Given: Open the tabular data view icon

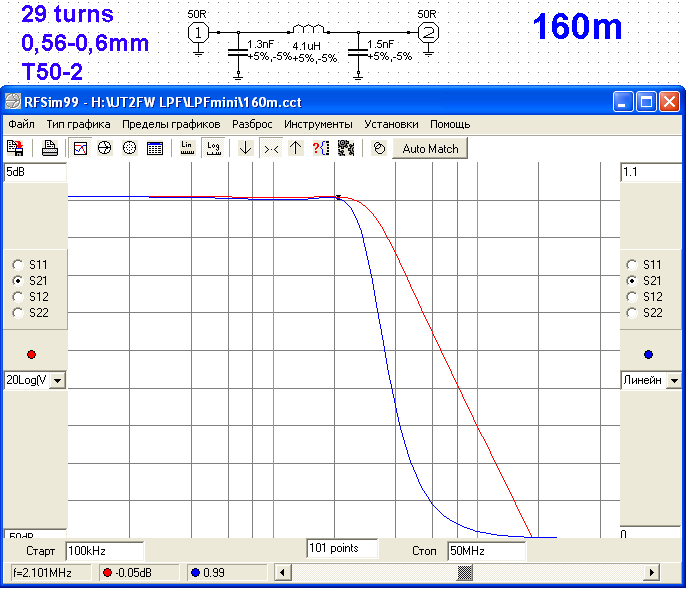Looking at the screenshot, I should coord(155,148).
